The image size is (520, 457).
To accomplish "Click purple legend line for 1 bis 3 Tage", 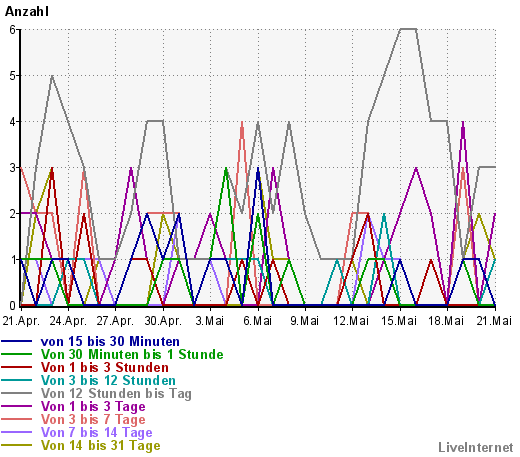I will [17, 406].
